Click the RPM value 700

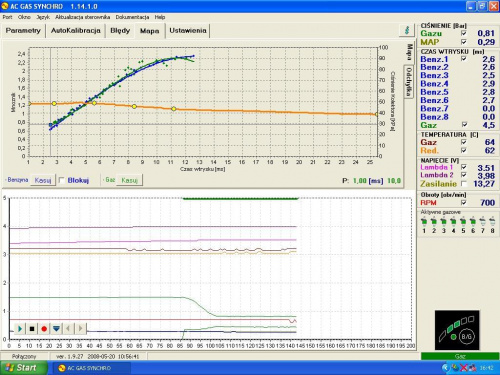point(487,202)
